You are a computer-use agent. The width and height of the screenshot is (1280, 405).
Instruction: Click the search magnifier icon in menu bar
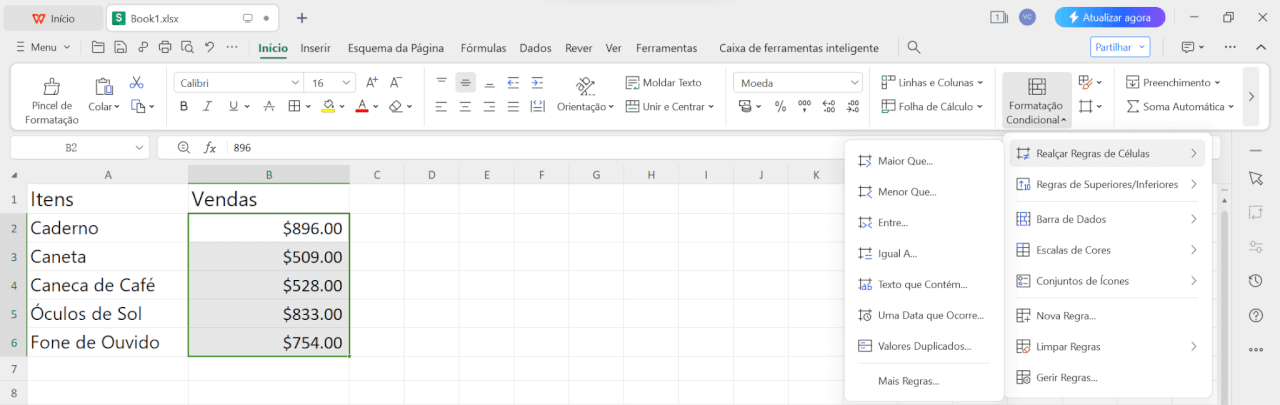tap(914, 47)
